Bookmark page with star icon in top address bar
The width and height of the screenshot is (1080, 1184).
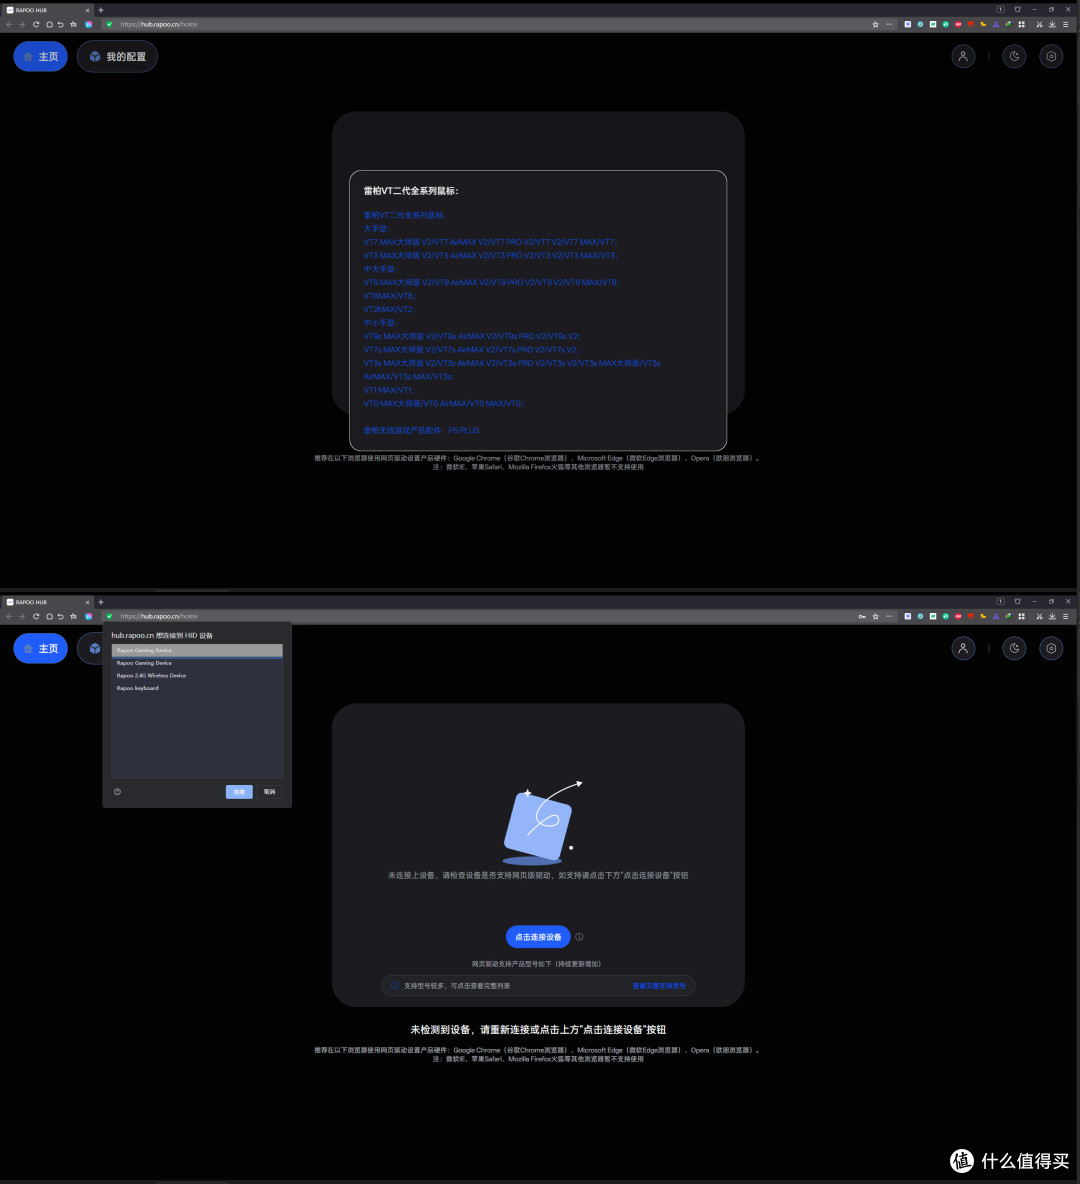[x=875, y=24]
